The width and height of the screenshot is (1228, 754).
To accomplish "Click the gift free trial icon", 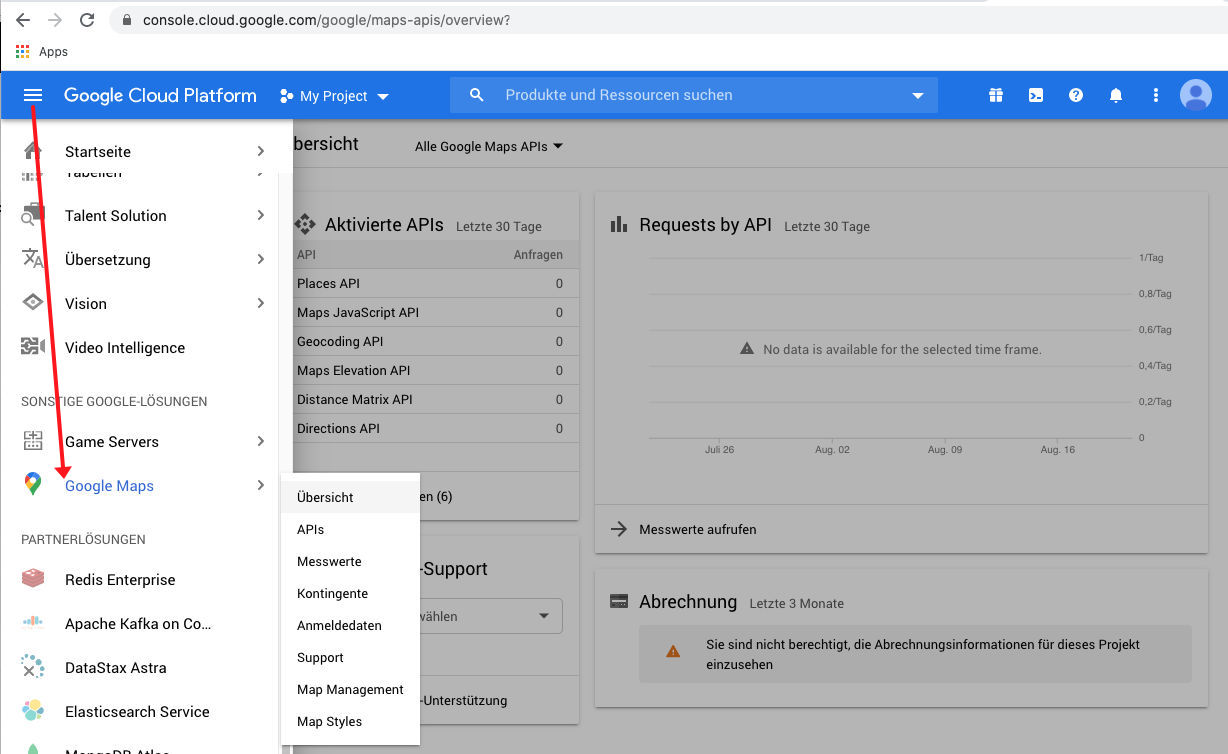I will click(x=996, y=95).
